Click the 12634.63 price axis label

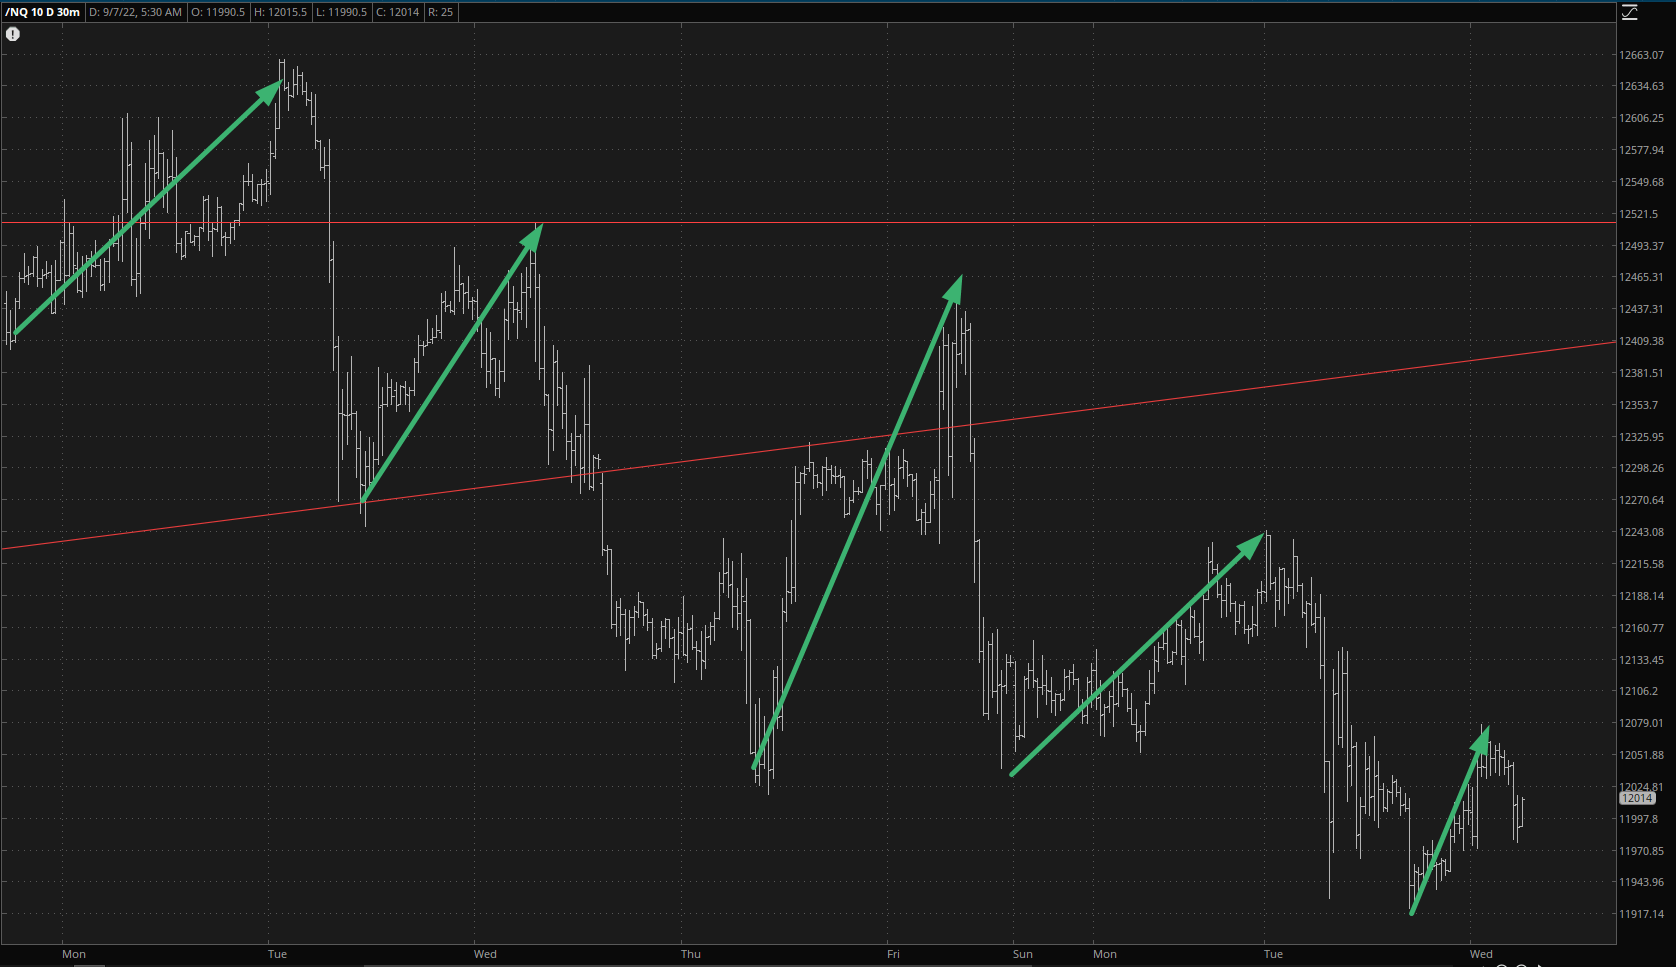pyautogui.click(x=1642, y=86)
